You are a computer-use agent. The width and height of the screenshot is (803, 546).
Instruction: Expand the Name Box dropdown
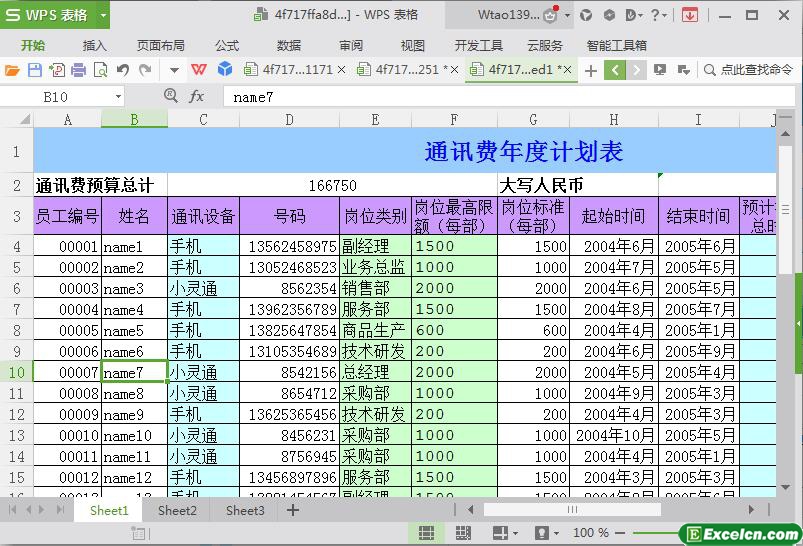[118, 97]
